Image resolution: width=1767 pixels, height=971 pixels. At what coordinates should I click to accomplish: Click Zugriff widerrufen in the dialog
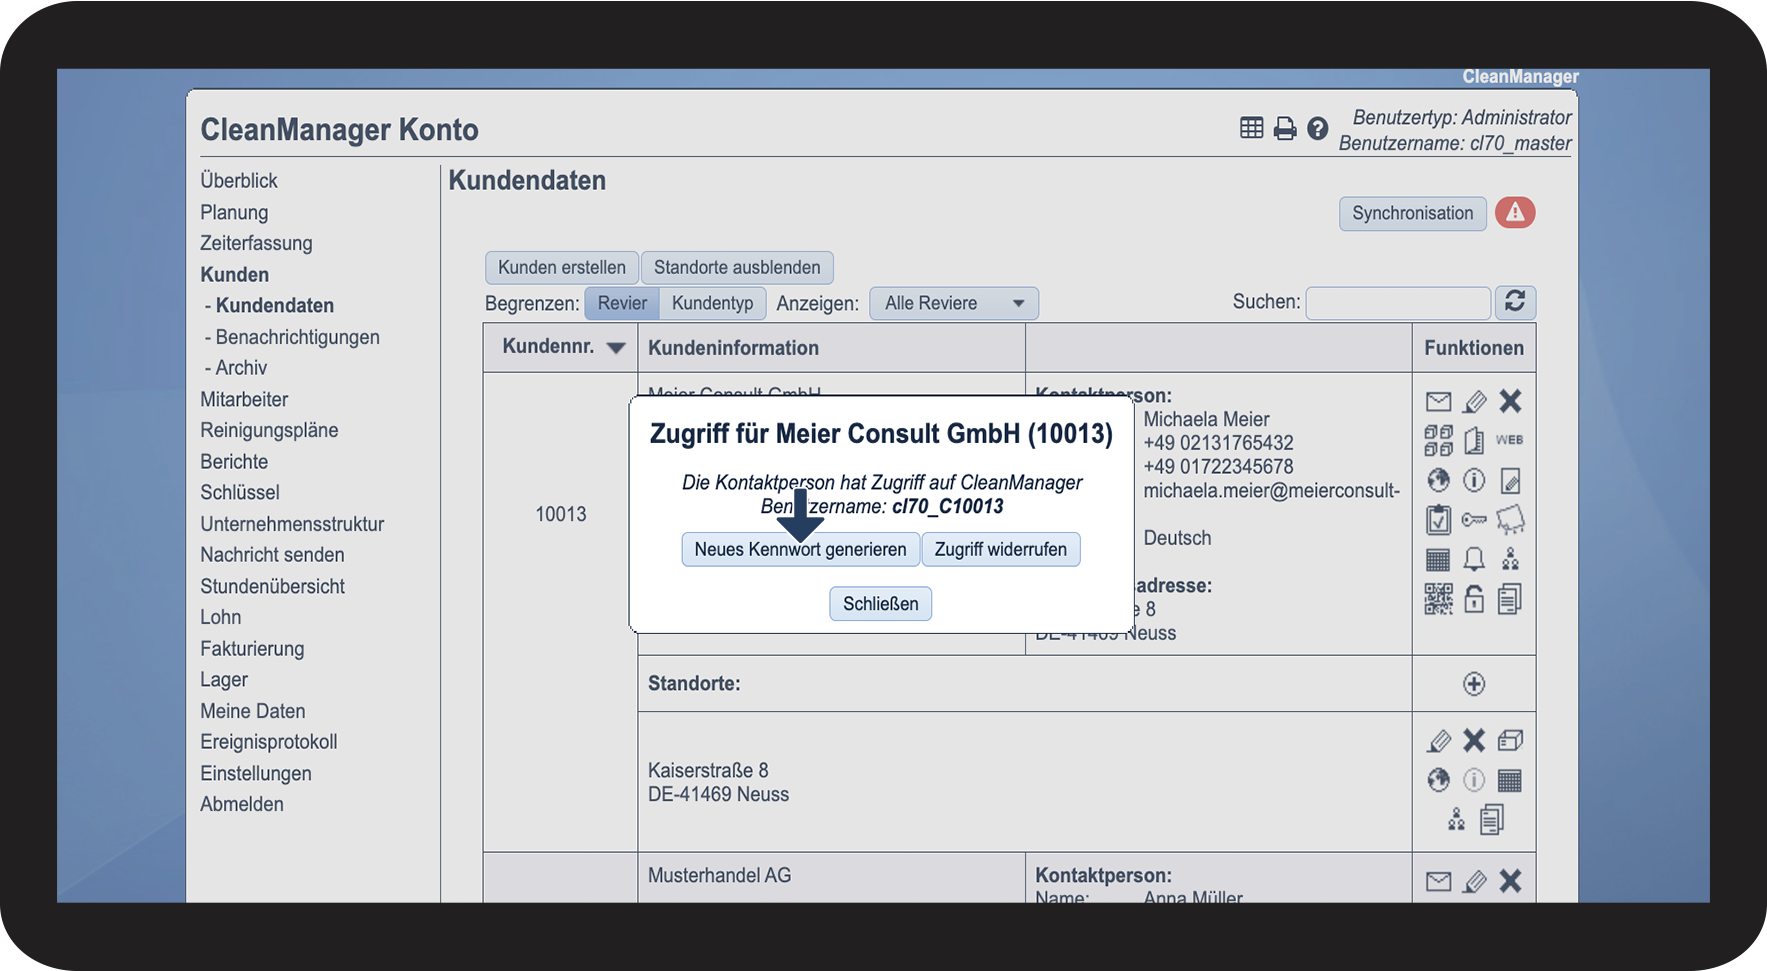[x=1000, y=549]
